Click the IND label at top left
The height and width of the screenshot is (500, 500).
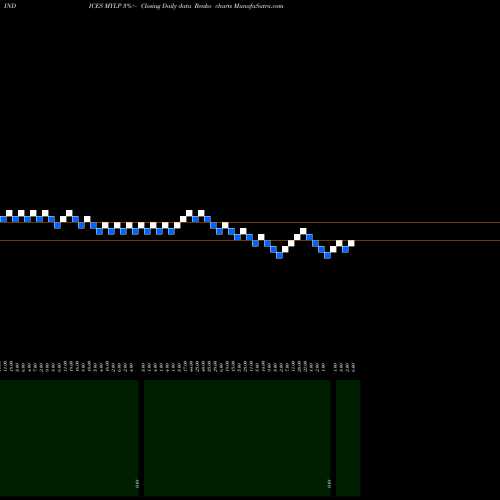10,6
